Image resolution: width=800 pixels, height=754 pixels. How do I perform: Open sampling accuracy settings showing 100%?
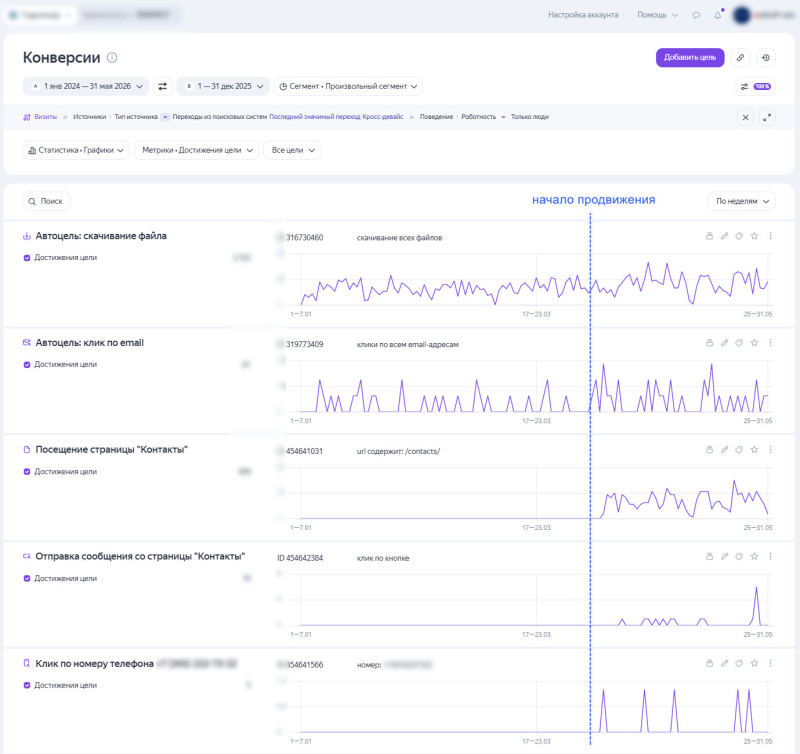(x=756, y=86)
